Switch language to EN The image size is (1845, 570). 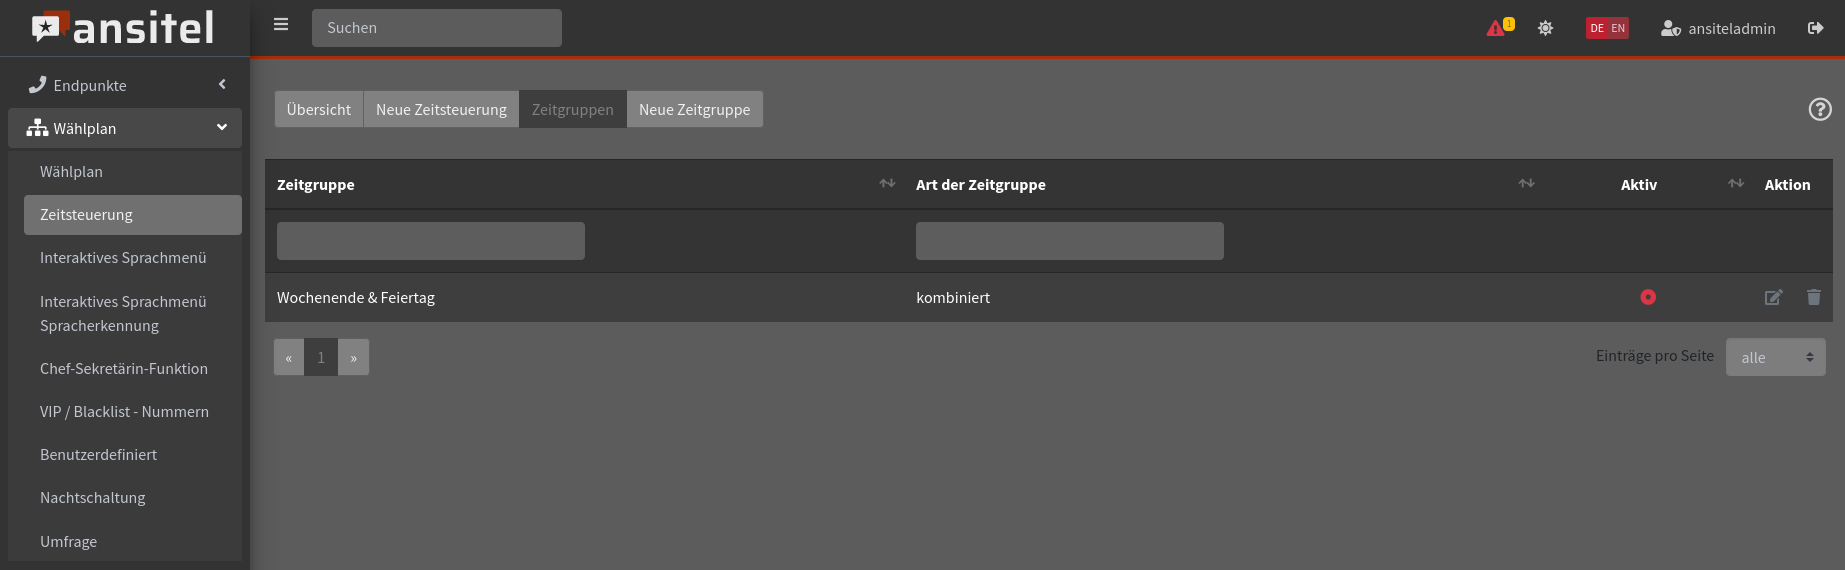click(1618, 28)
